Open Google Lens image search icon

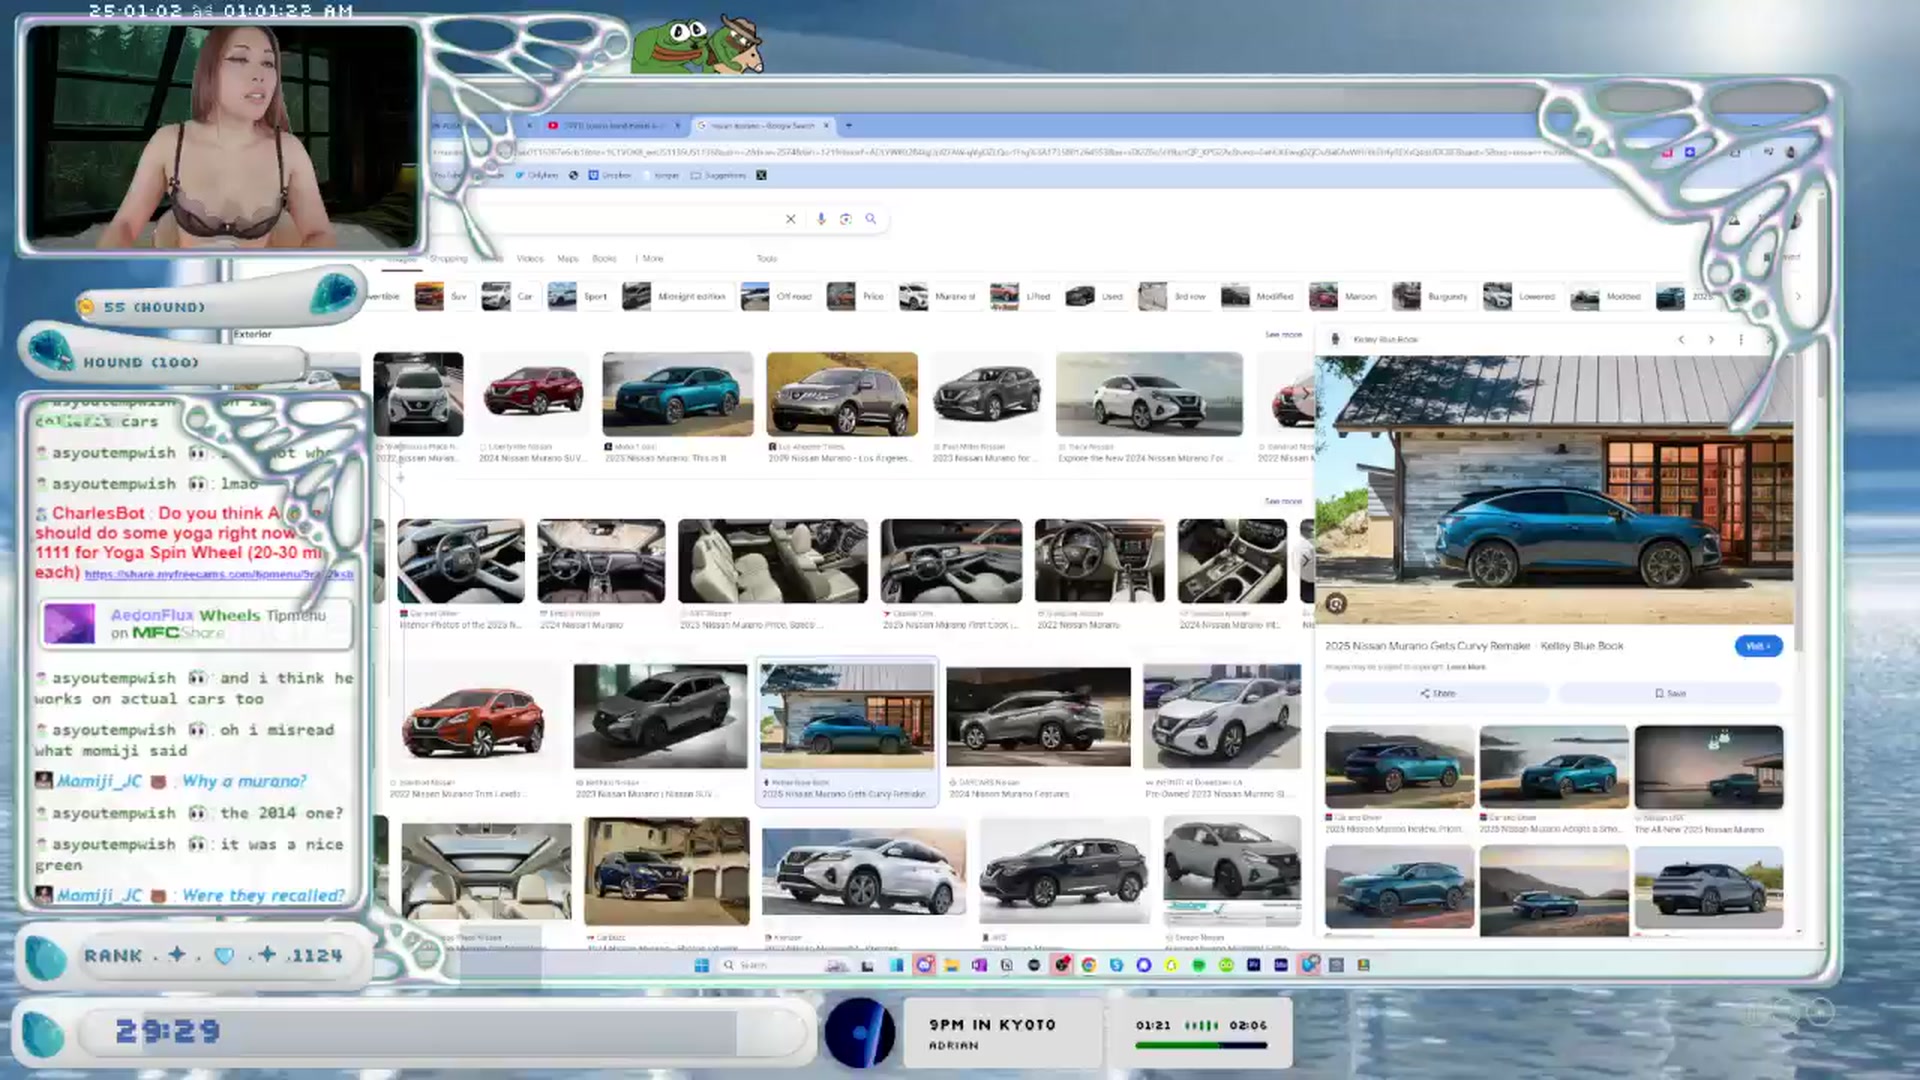point(846,219)
